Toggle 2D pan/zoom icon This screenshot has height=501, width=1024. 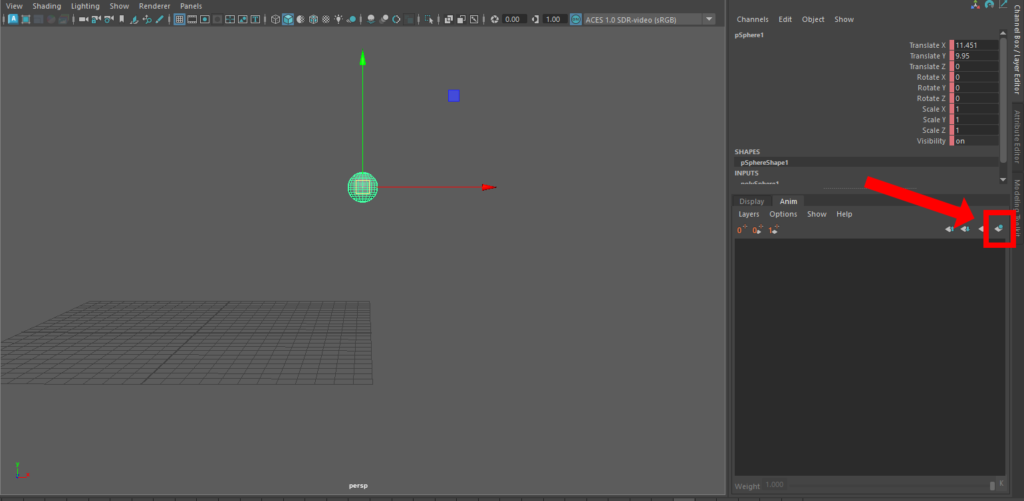tap(147, 20)
